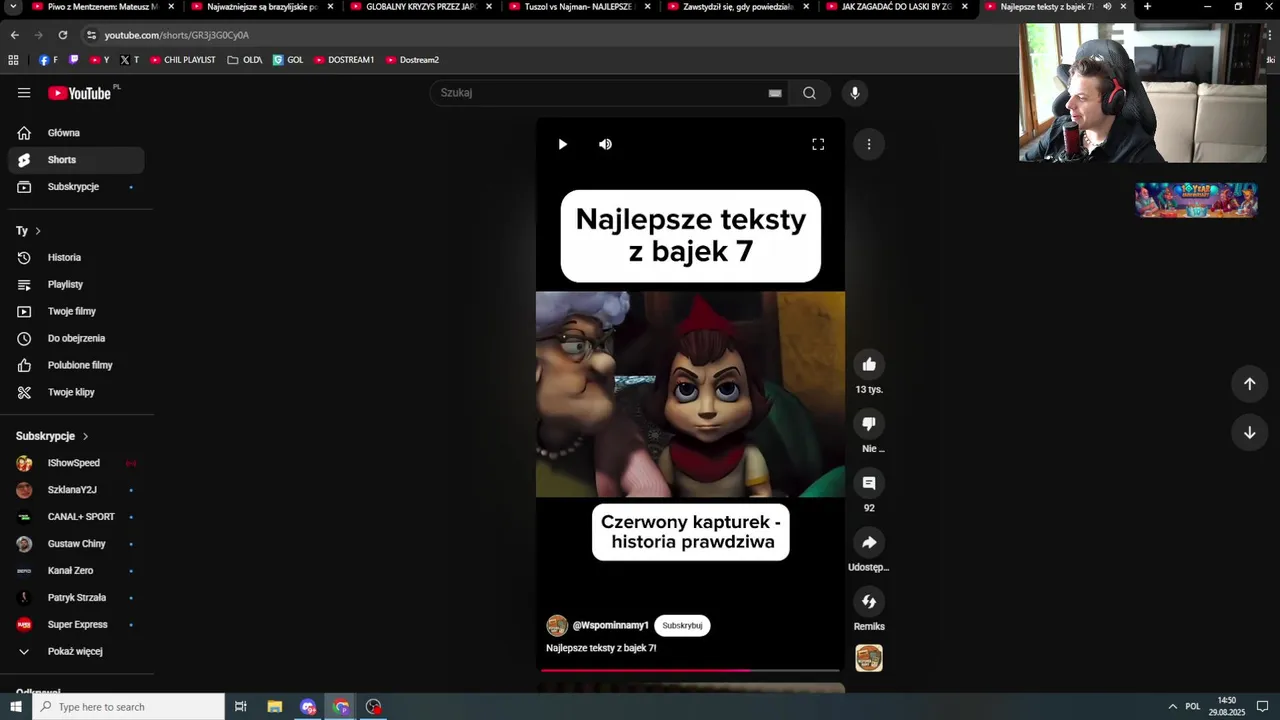Image resolution: width=1280 pixels, height=720 pixels.
Task: Open the browser tab search dropdown arrow
Action: [x=14, y=7]
